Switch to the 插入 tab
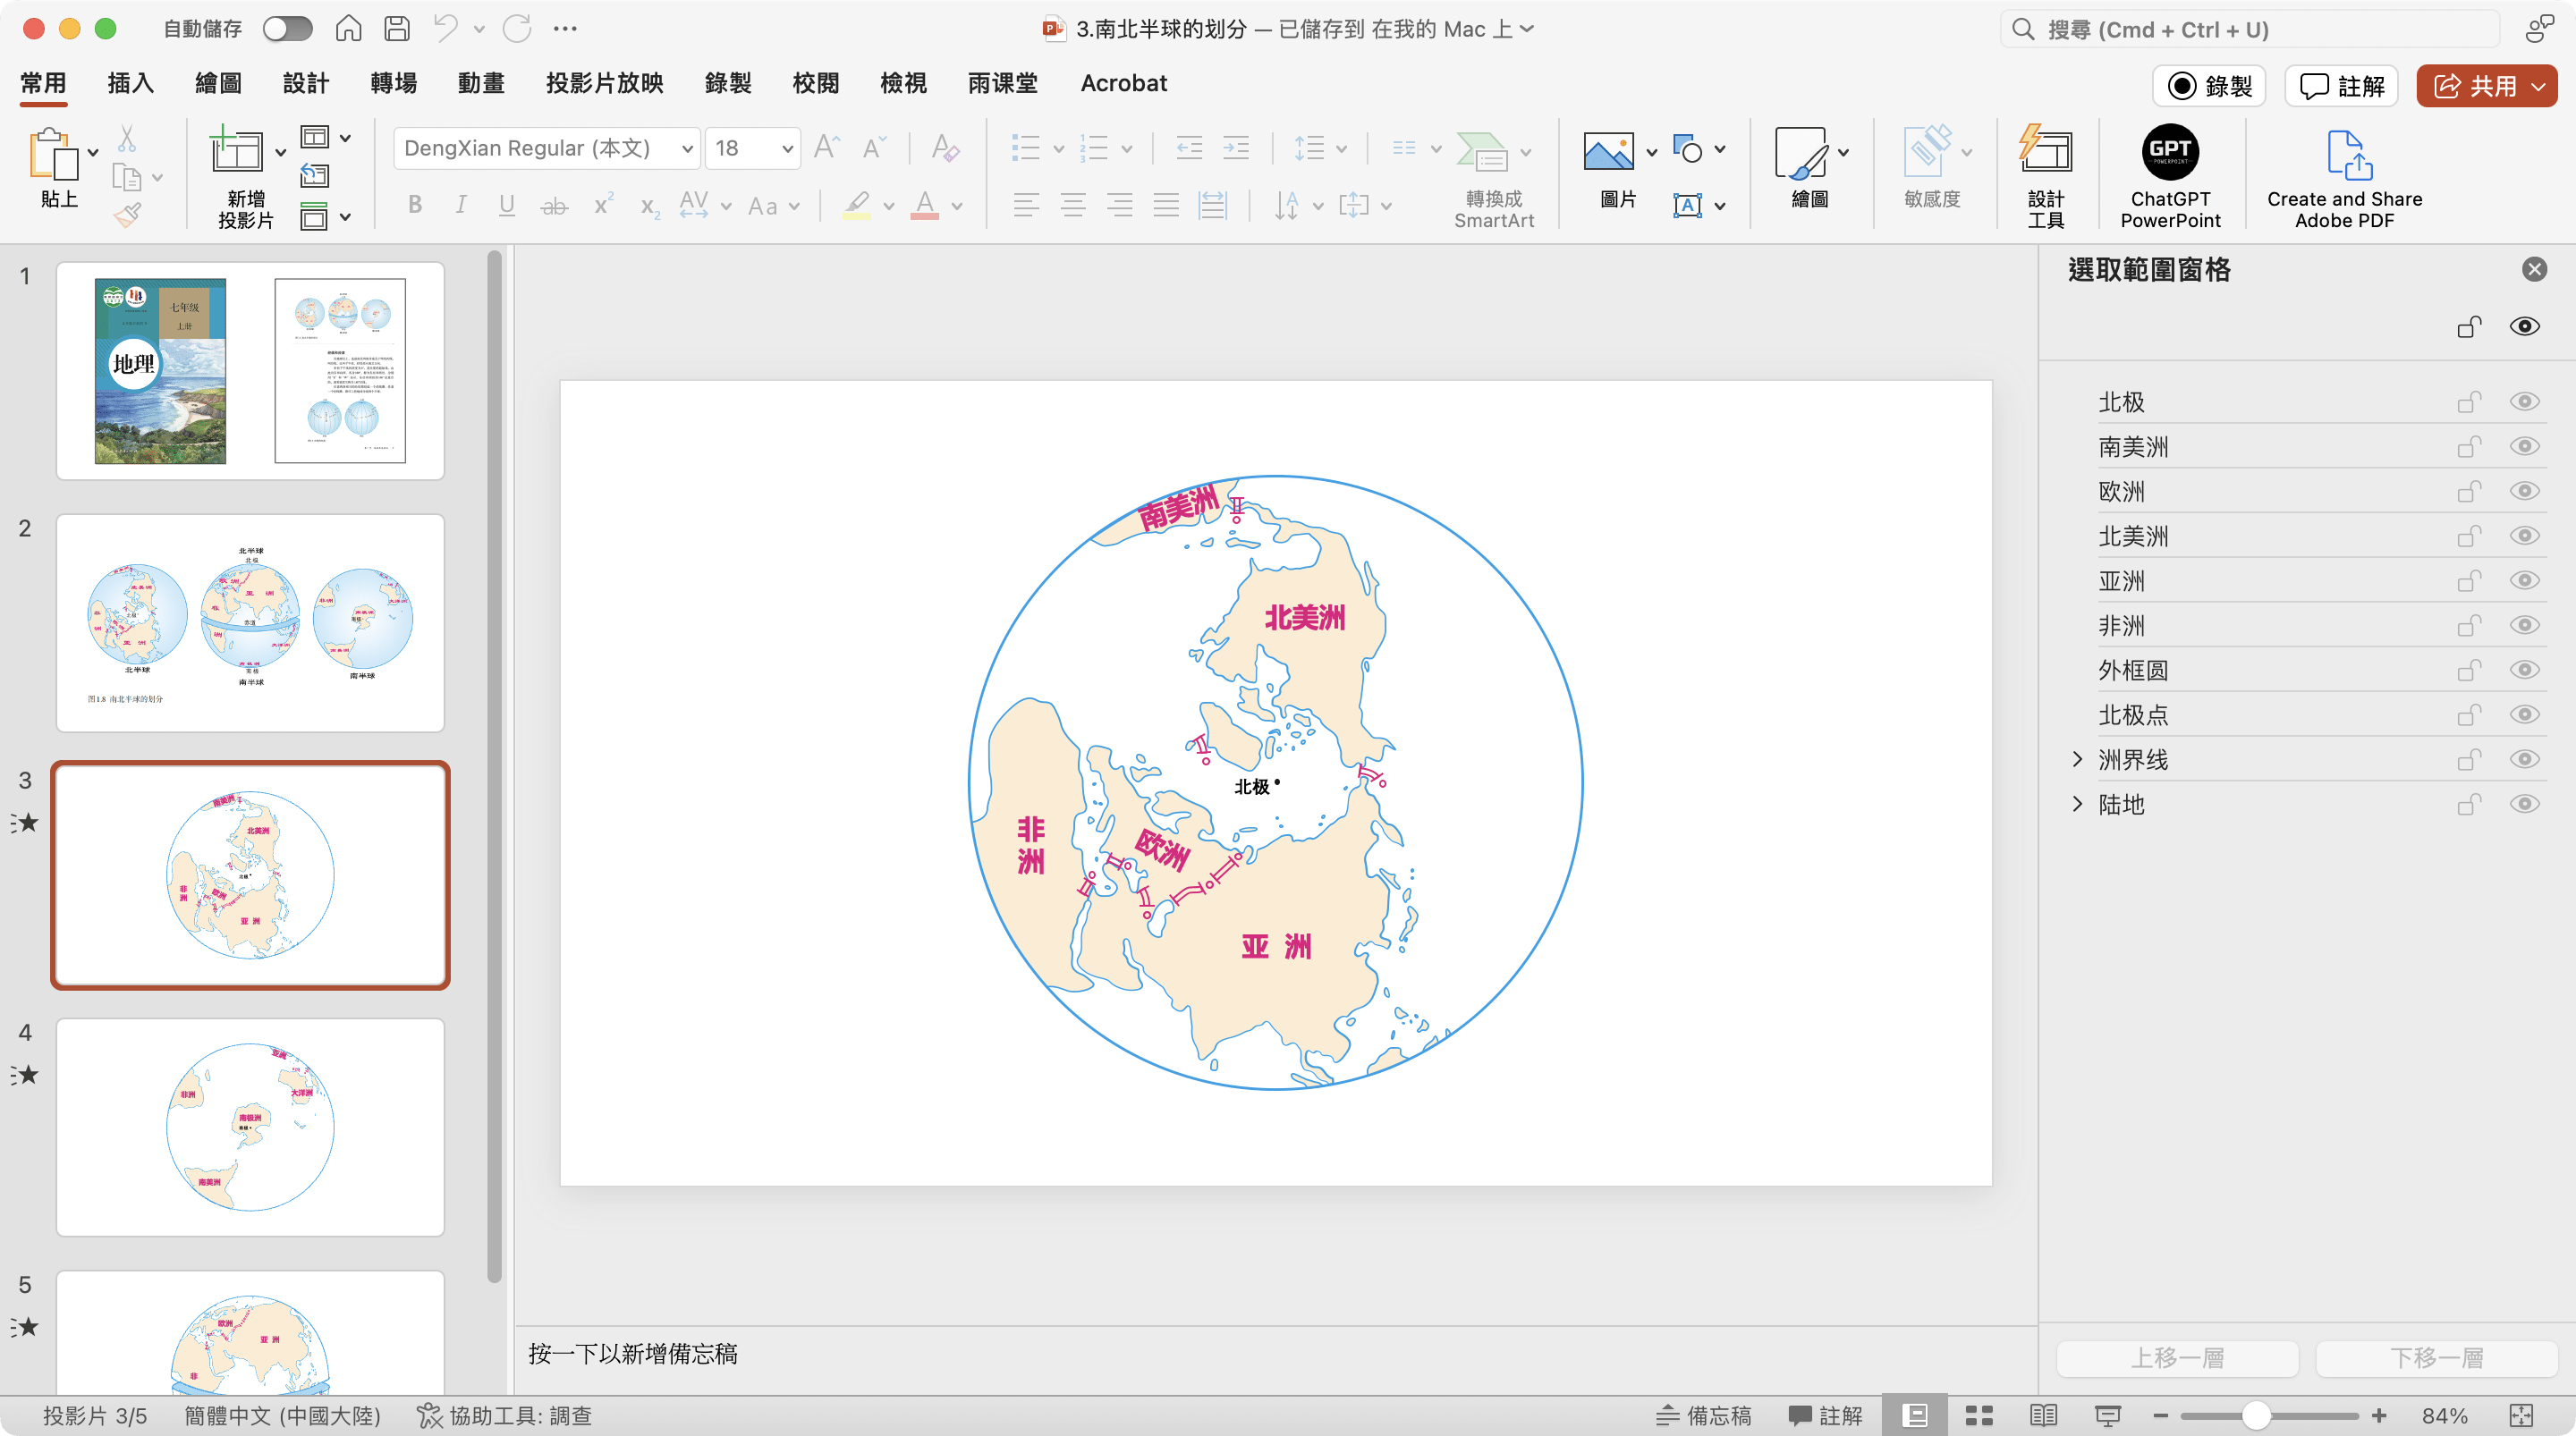Viewport: 2576px width, 1436px height. [130, 83]
